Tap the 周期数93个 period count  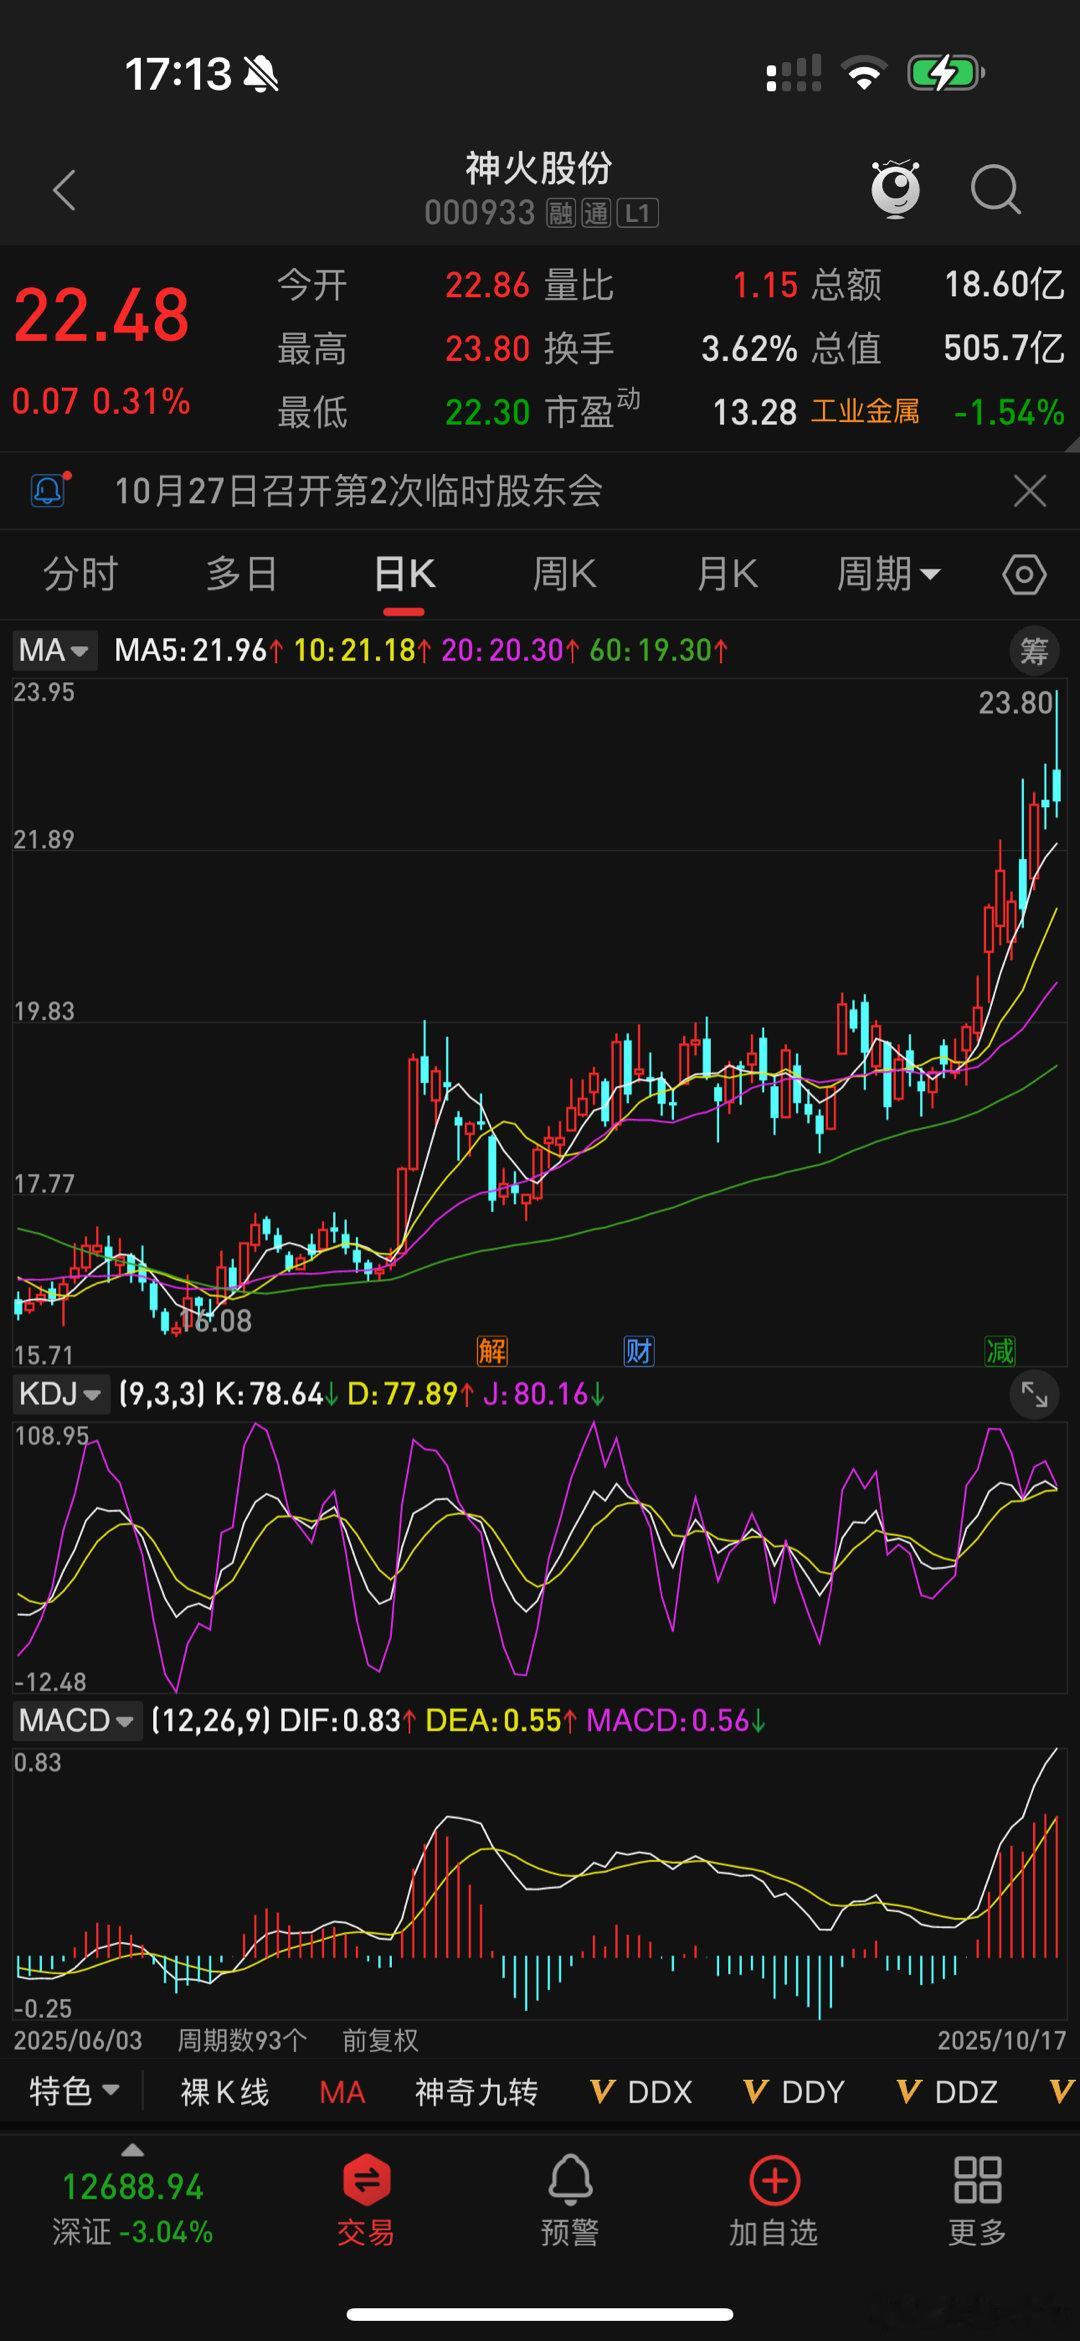[x=242, y=2040]
